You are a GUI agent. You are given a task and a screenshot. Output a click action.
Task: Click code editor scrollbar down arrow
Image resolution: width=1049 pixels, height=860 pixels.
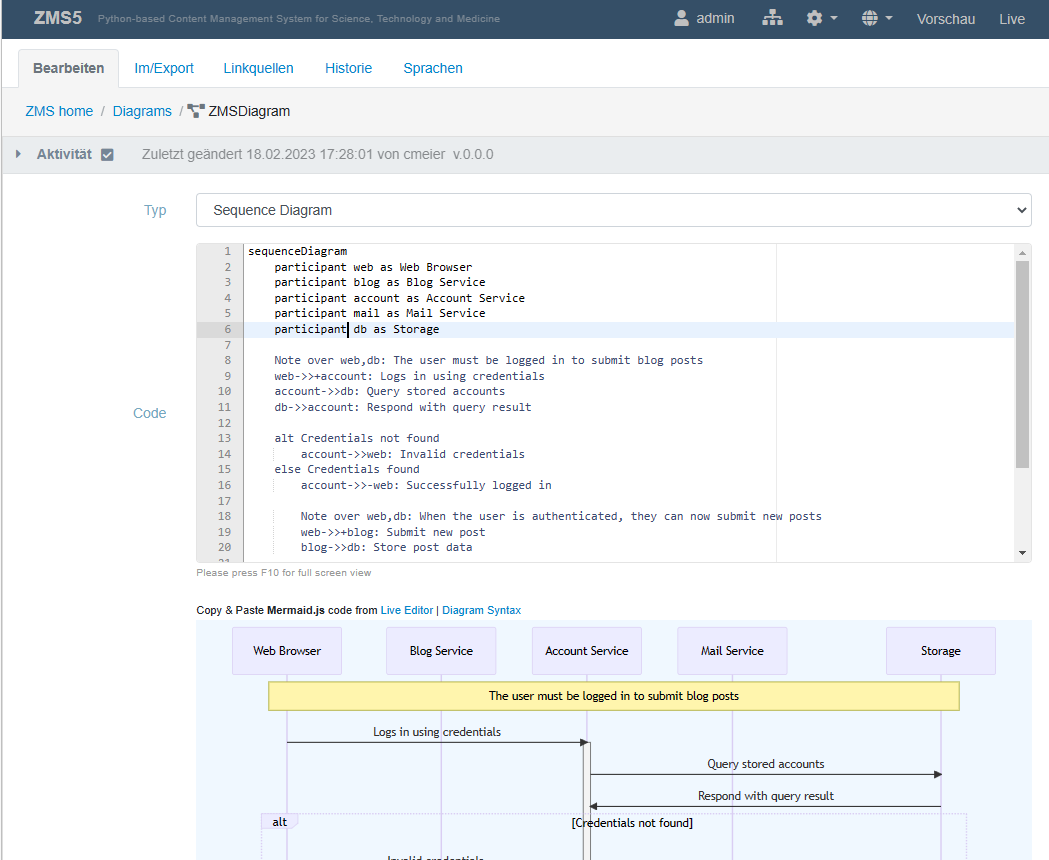click(1022, 553)
